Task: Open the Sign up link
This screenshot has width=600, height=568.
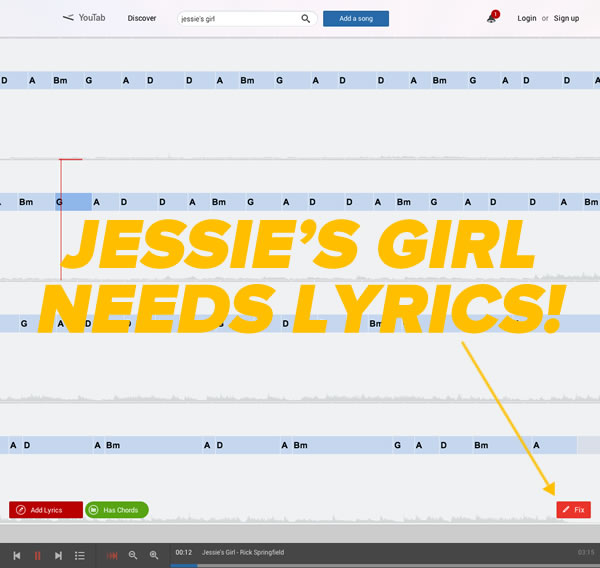Action: click(566, 18)
